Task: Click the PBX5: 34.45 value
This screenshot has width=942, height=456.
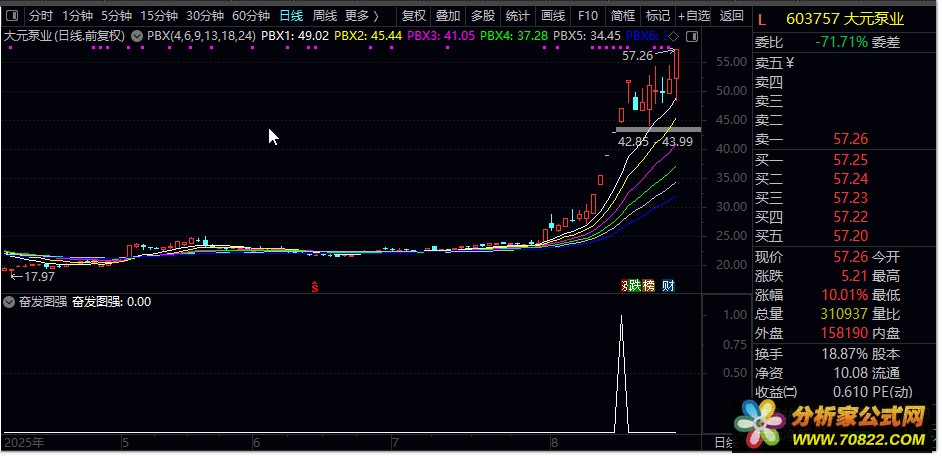Action: click(x=587, y=36)
